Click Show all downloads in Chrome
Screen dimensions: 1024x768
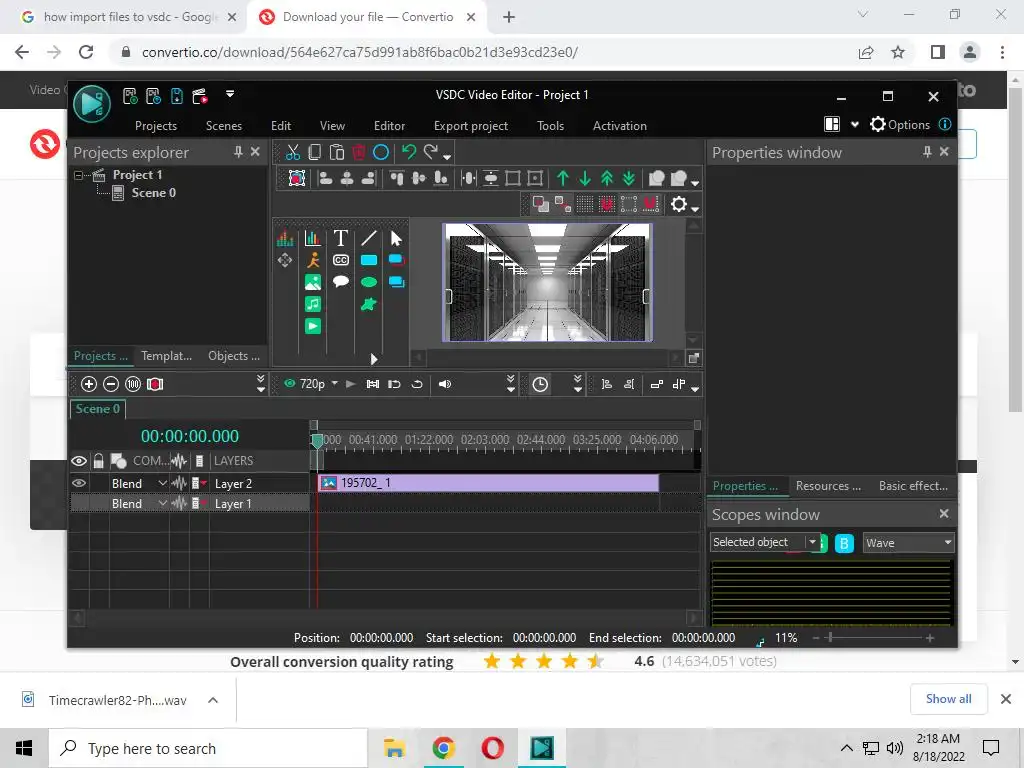(x=948, y=699)
